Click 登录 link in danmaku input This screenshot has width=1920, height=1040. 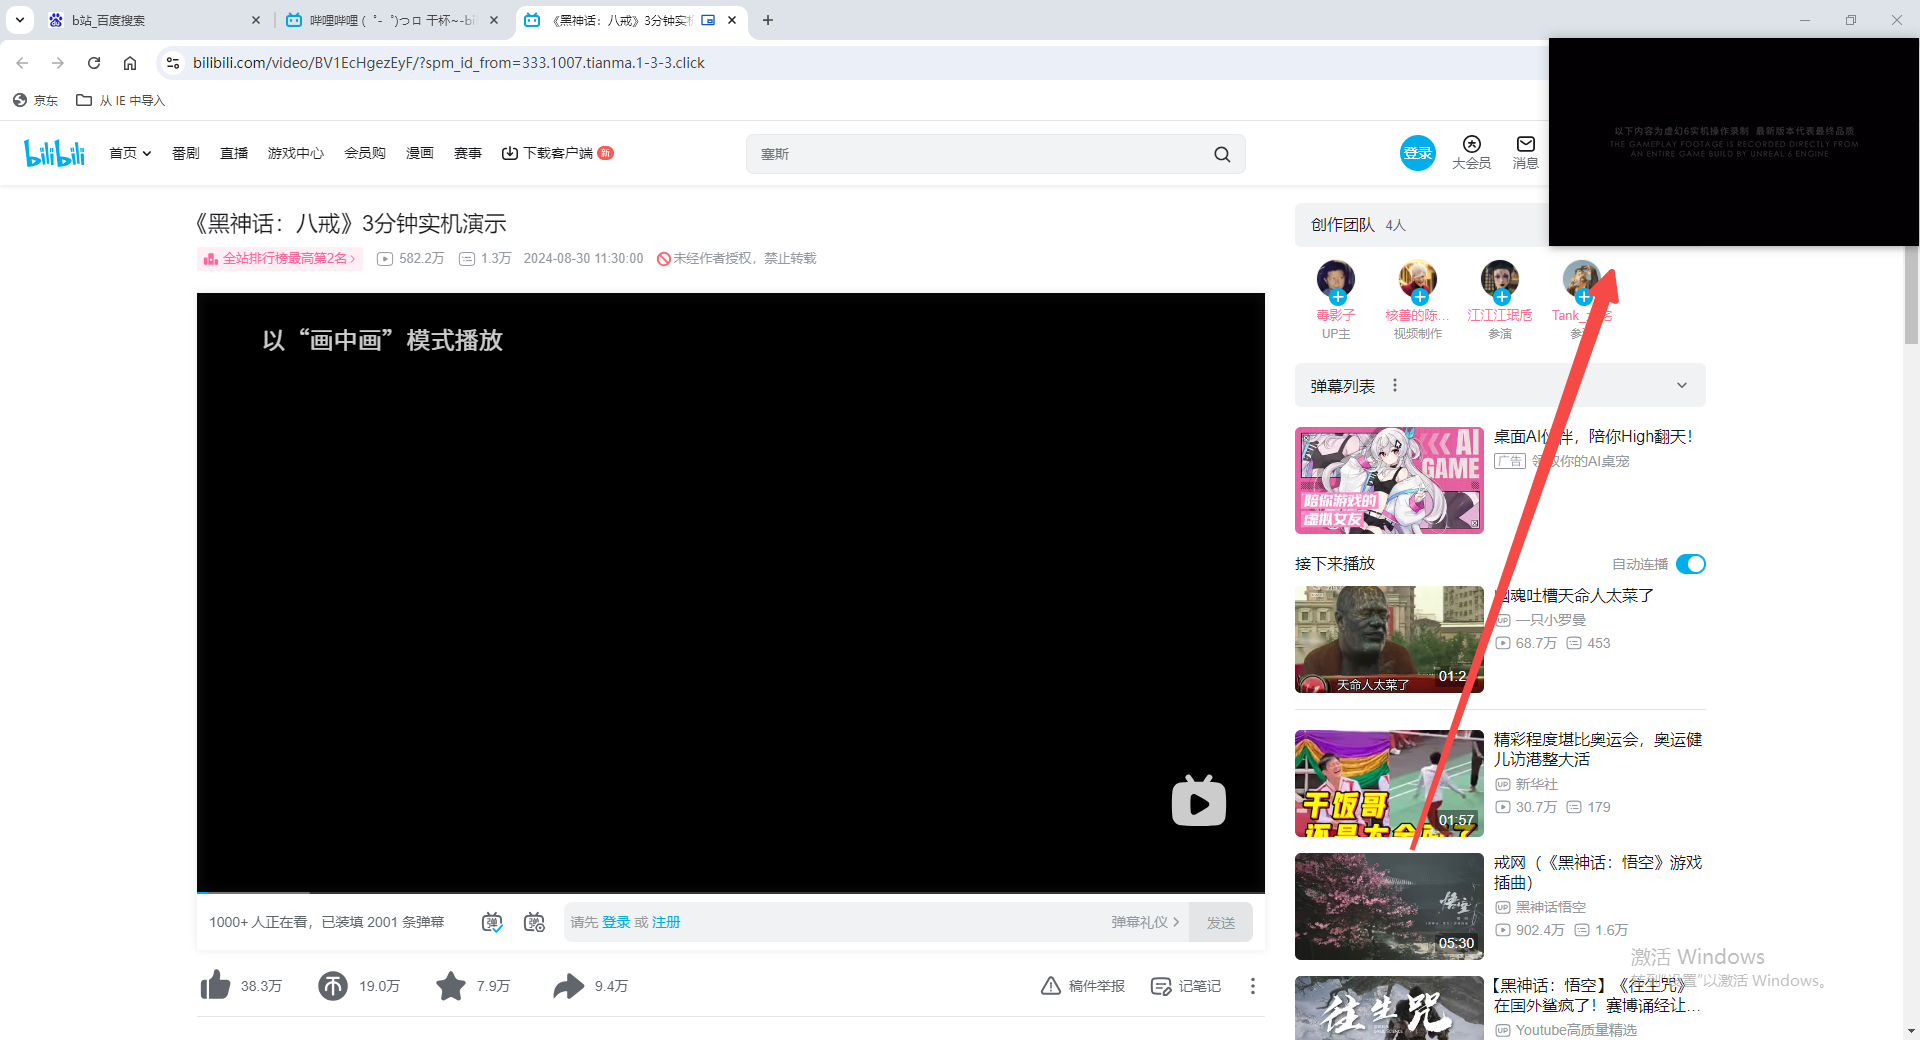(x=616, y=922)
